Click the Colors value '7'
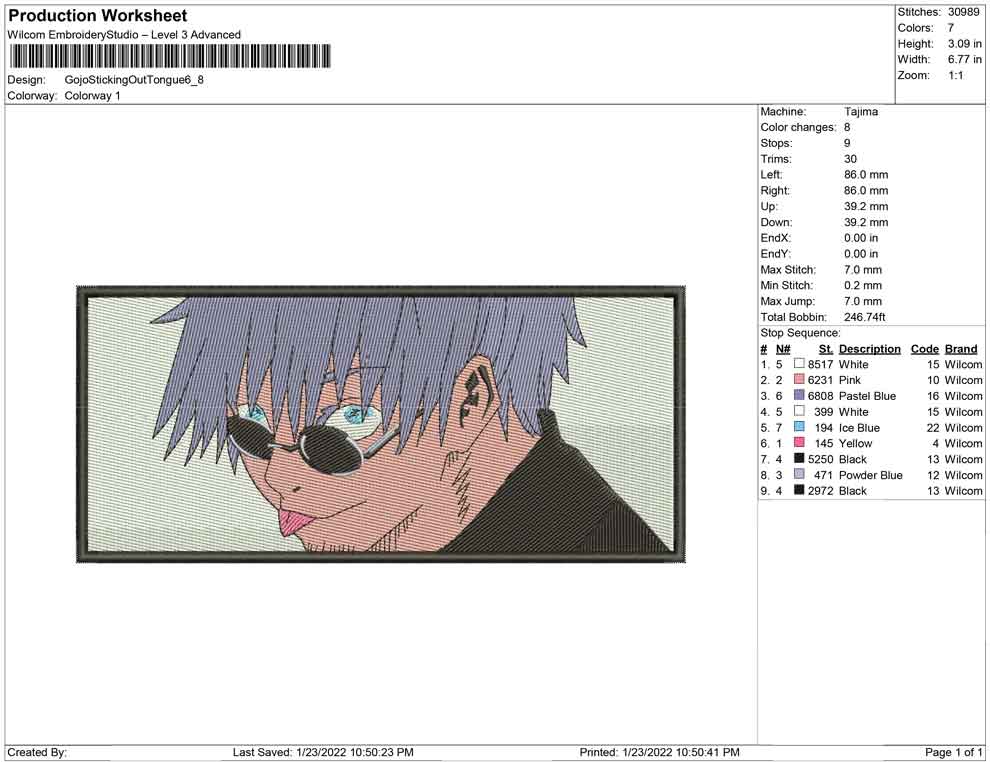Viewport: 990px width, 762px height. (951, 28)
